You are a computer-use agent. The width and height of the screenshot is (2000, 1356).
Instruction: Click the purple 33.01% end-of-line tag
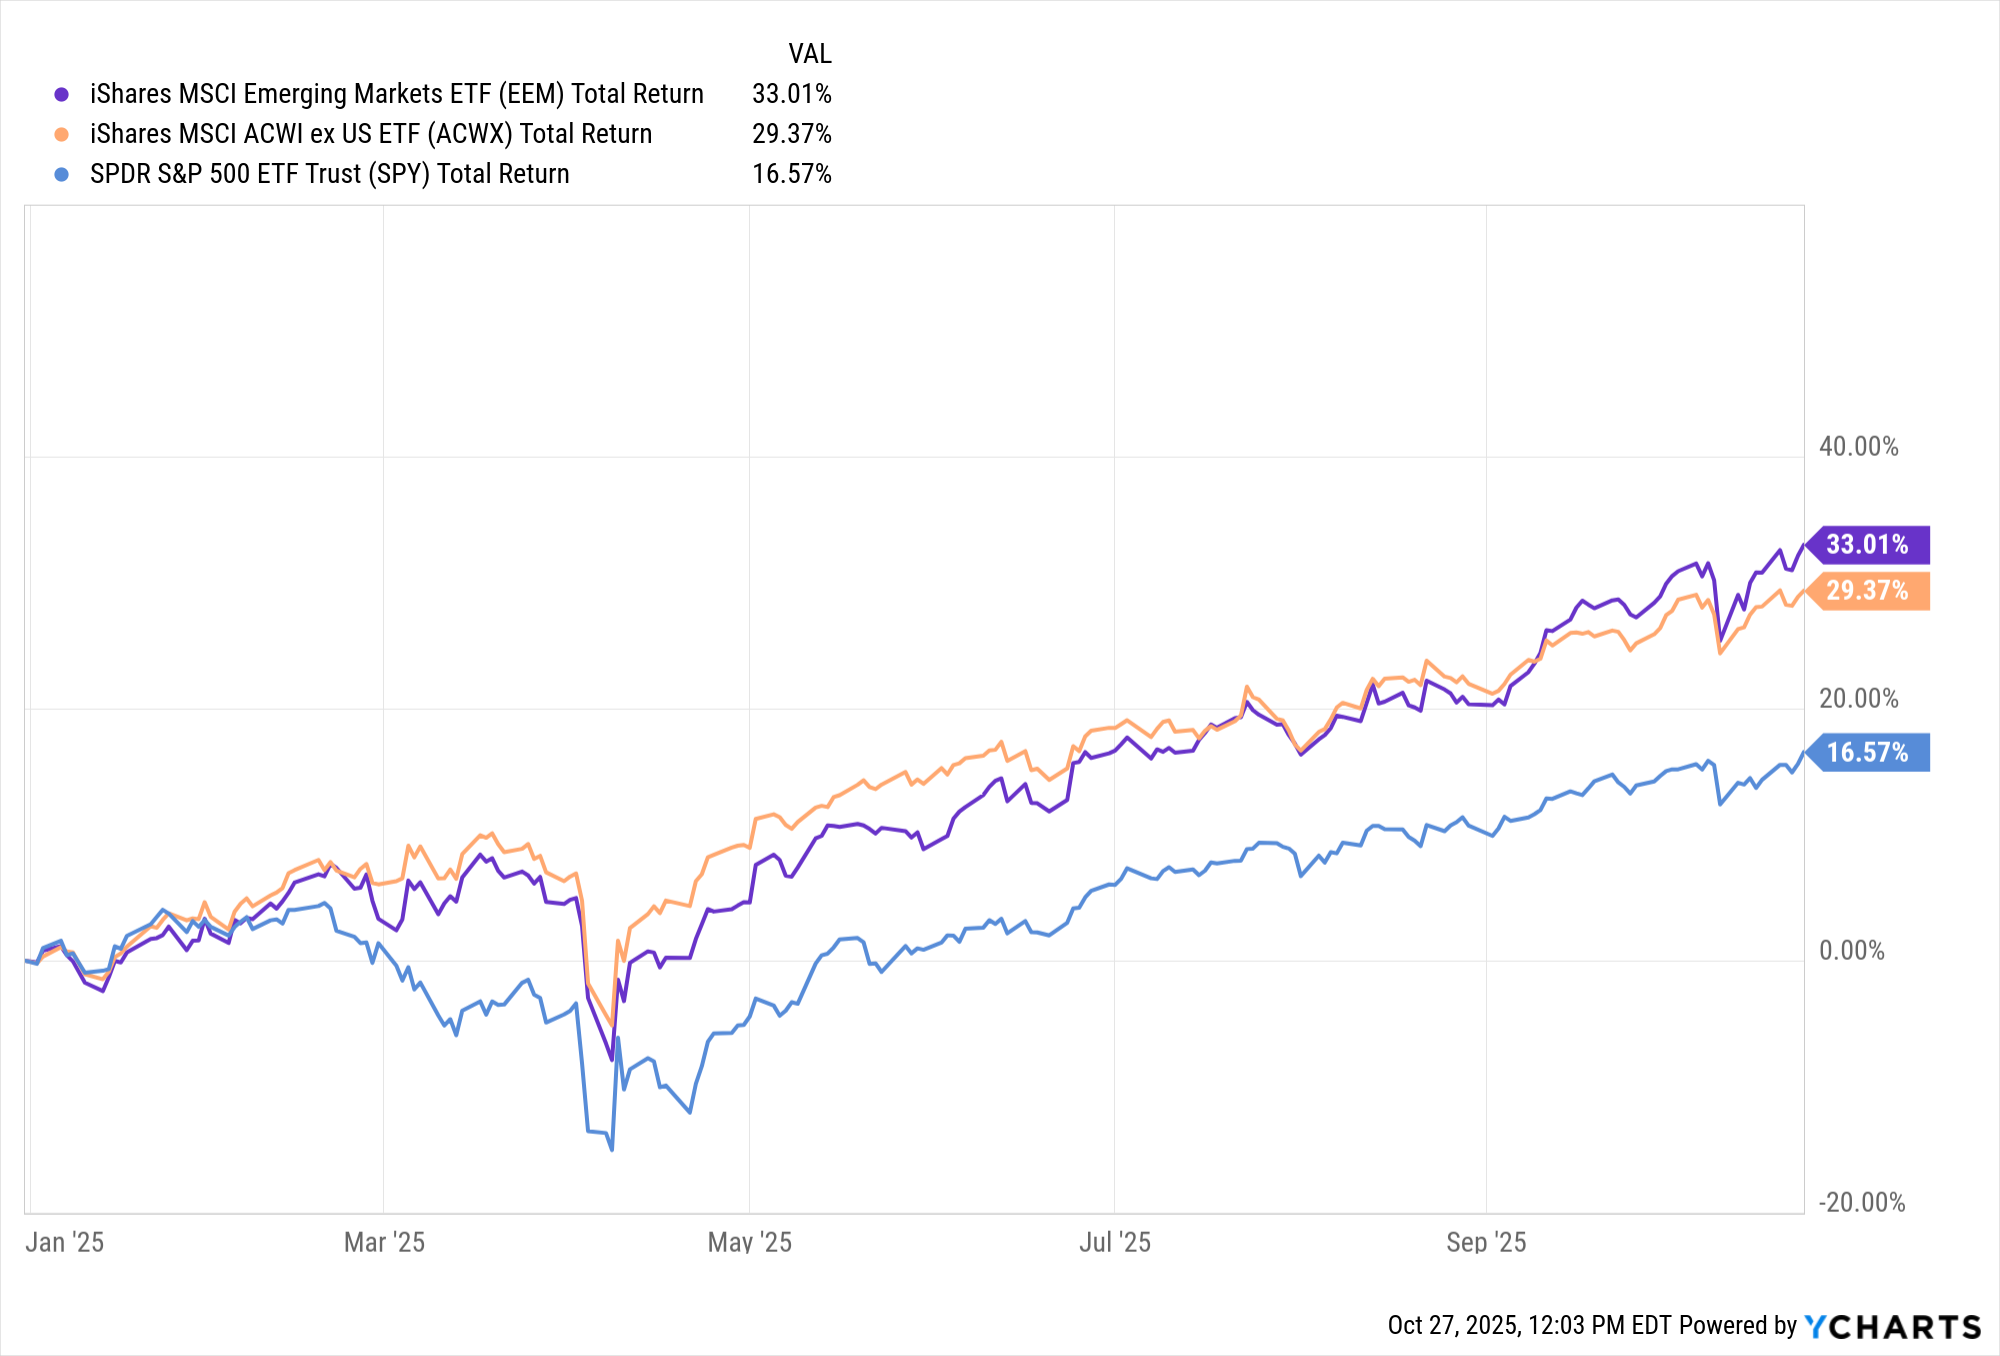pos(1867,545)
